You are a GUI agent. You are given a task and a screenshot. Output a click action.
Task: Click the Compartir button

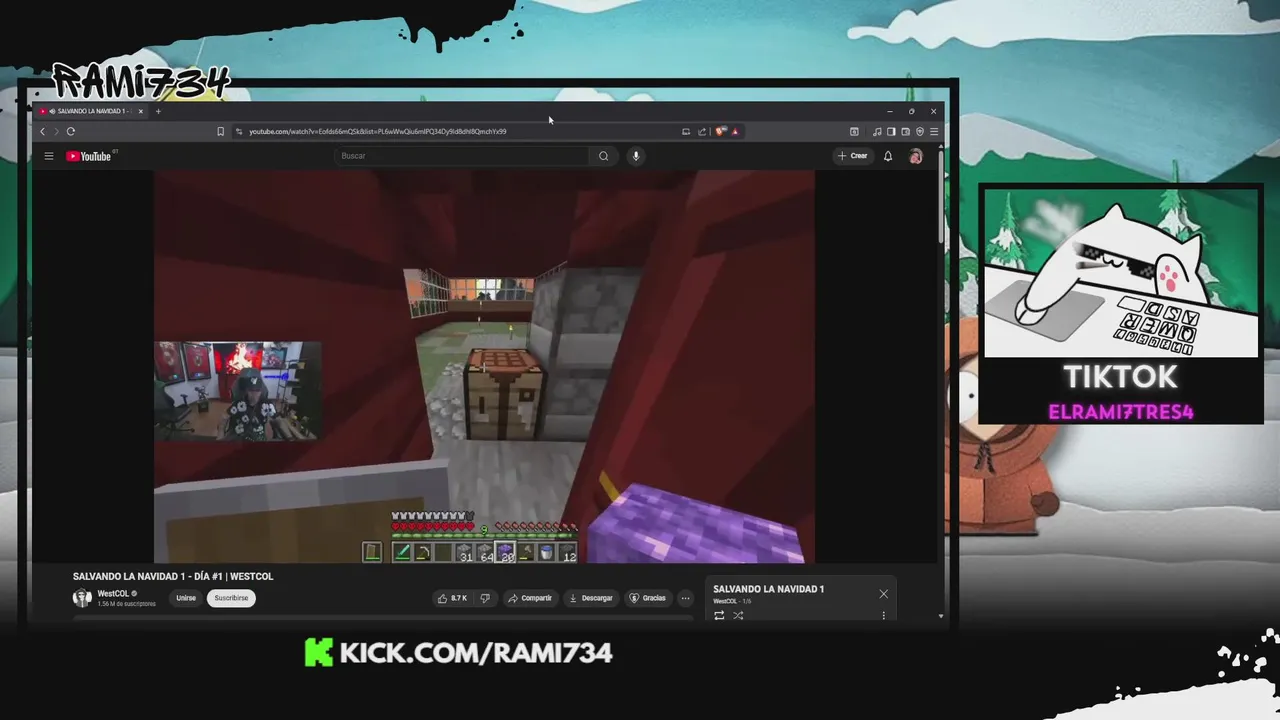tap(530, 598)
